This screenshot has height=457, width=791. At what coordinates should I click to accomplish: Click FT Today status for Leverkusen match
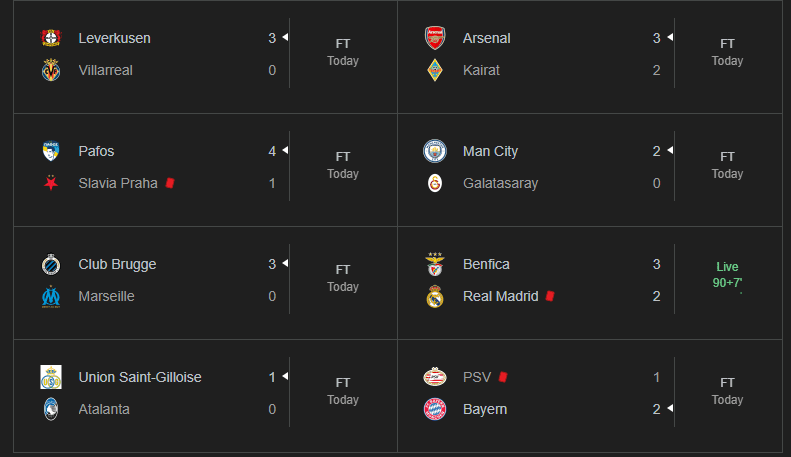343,52
